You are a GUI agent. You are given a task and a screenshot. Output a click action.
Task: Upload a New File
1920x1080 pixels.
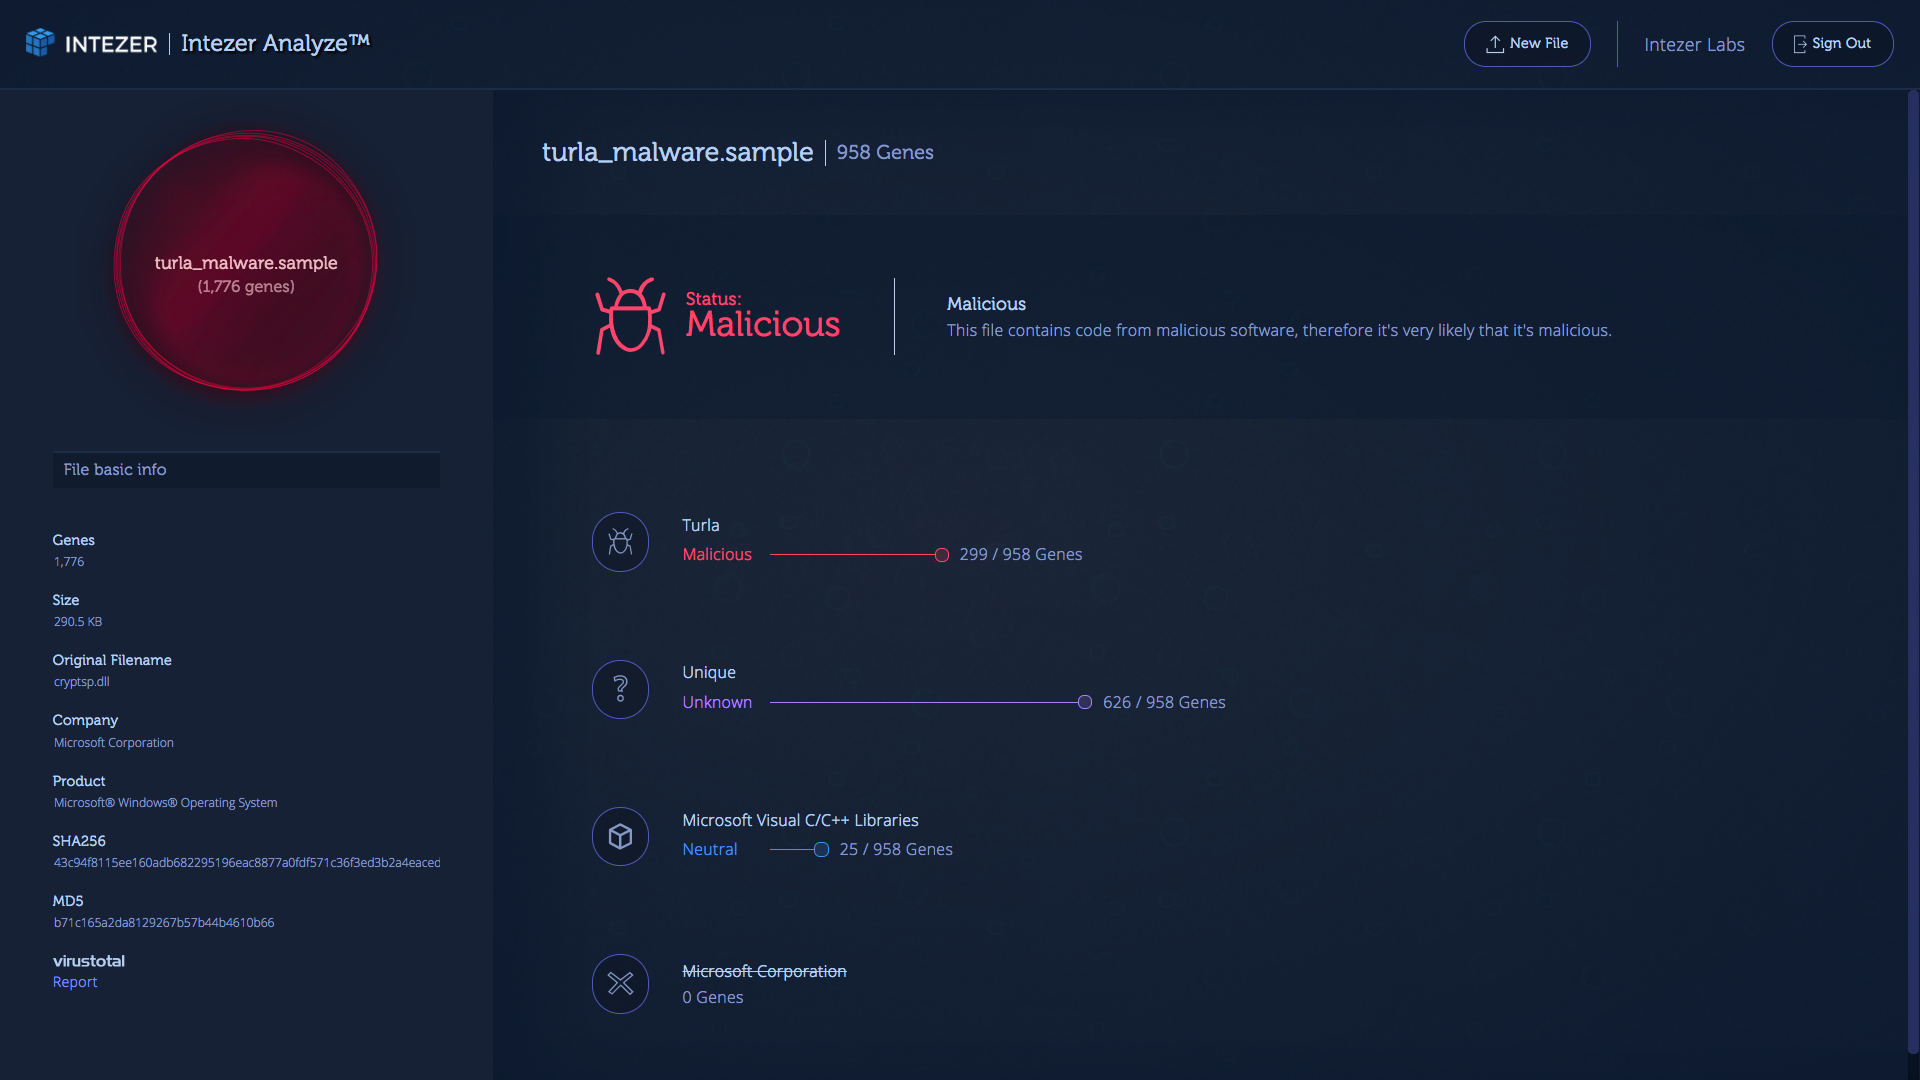click(x=1527, y=44)
